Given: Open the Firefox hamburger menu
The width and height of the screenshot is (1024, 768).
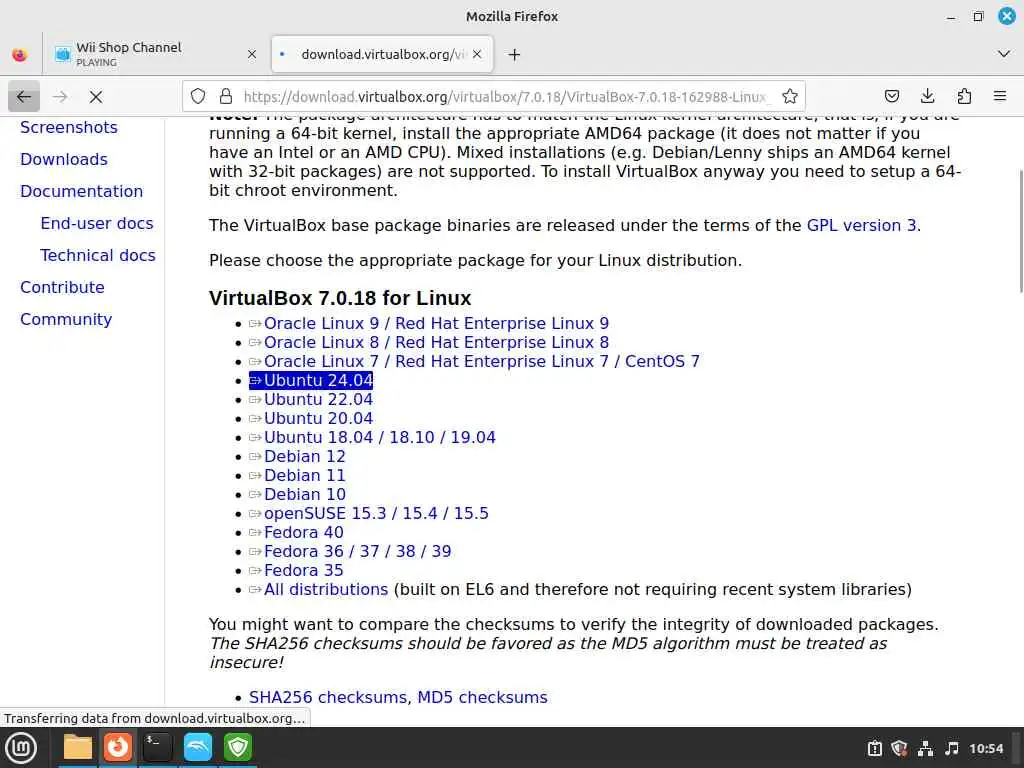Looking at the screenshot, I should point(1000,96).
